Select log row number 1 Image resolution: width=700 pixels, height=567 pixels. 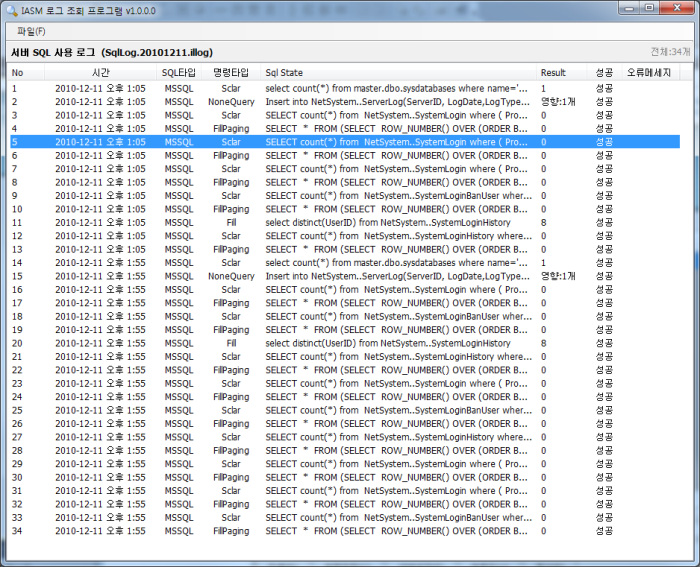tap(300, 89)
